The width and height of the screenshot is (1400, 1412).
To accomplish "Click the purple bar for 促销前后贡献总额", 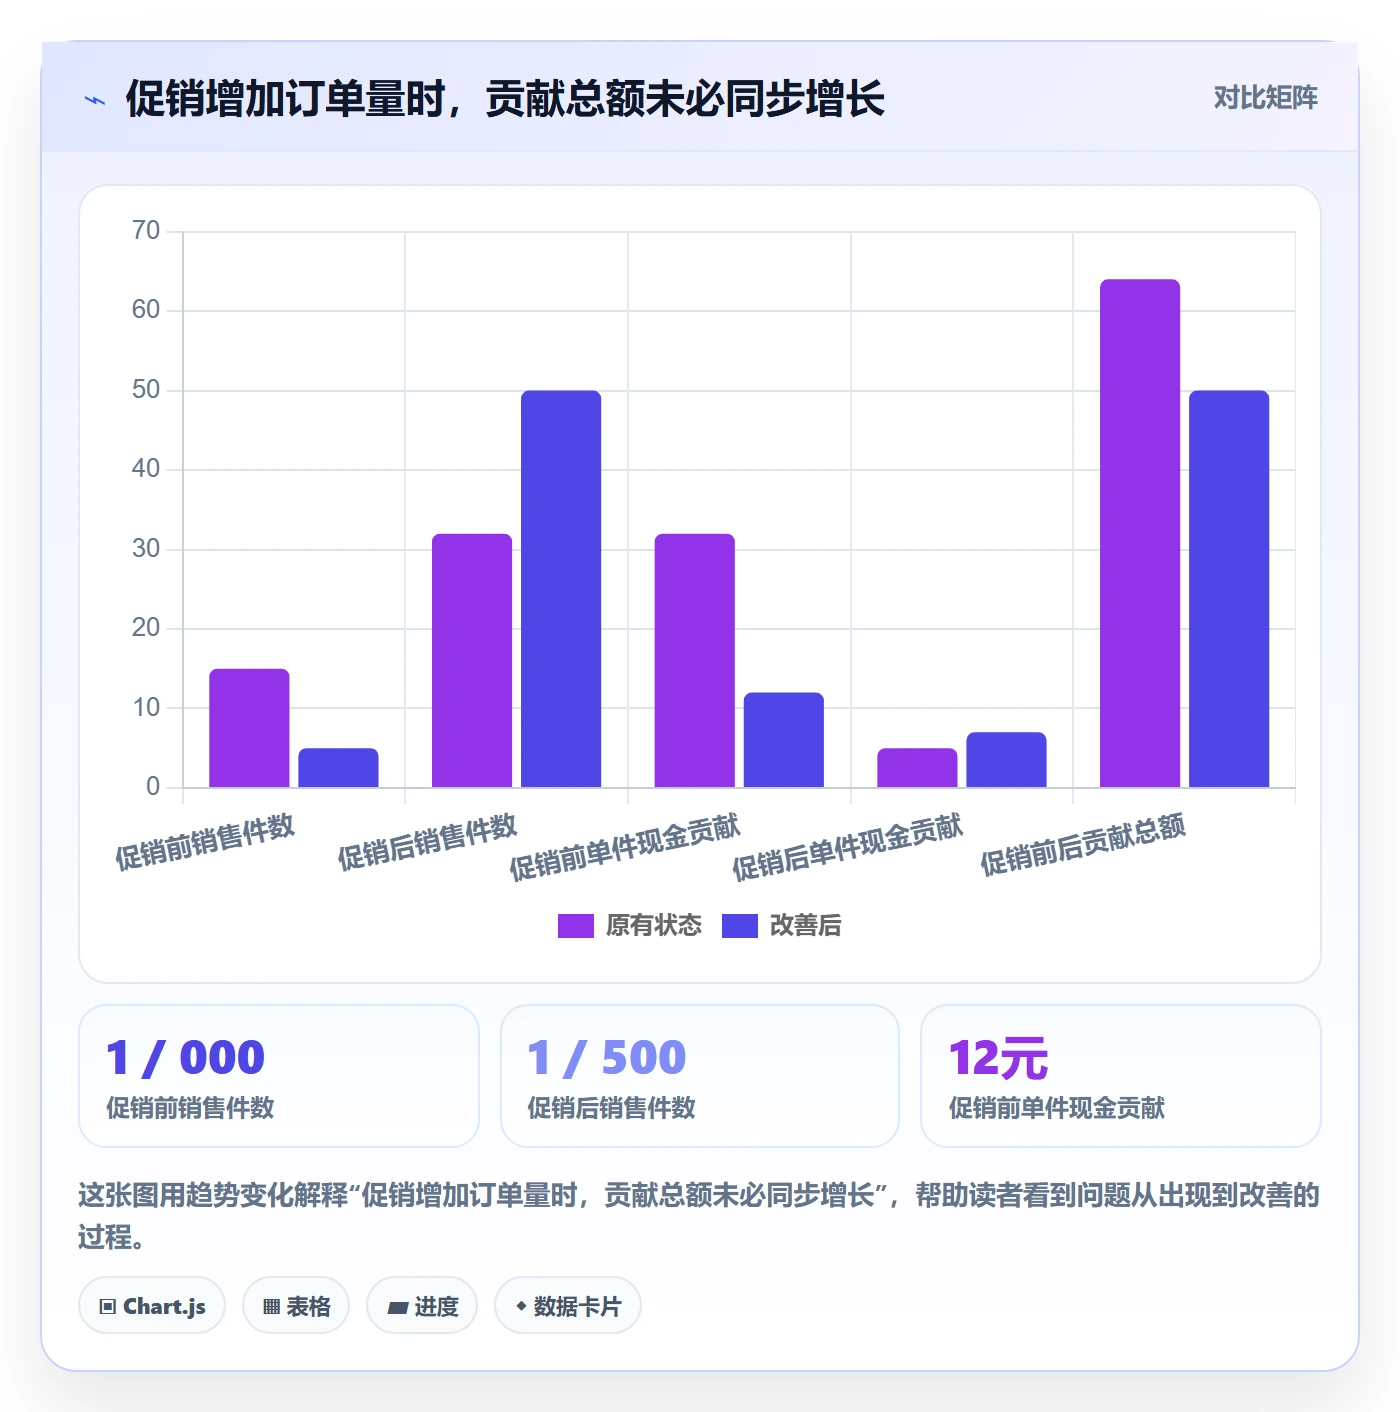I will click(1140, 533).
